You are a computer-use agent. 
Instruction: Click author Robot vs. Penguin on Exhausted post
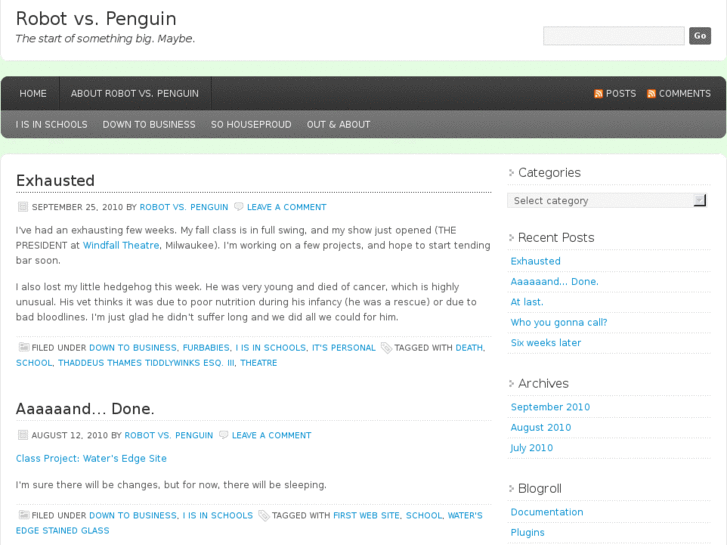coord(184,207)
